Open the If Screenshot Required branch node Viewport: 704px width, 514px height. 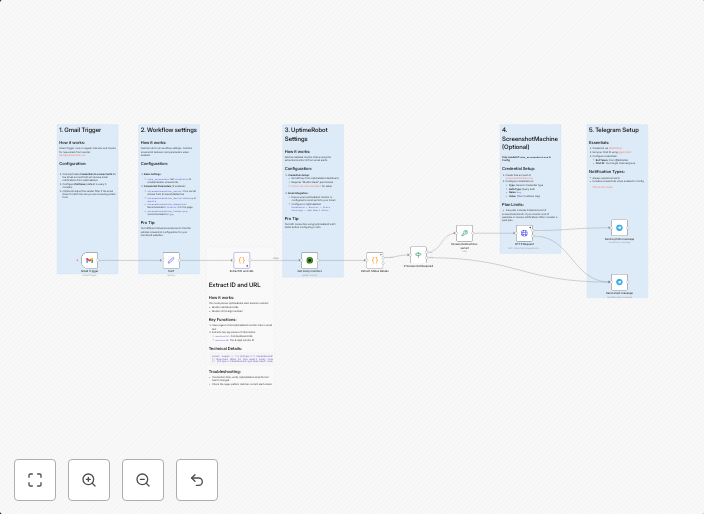[x=418, y=254]
